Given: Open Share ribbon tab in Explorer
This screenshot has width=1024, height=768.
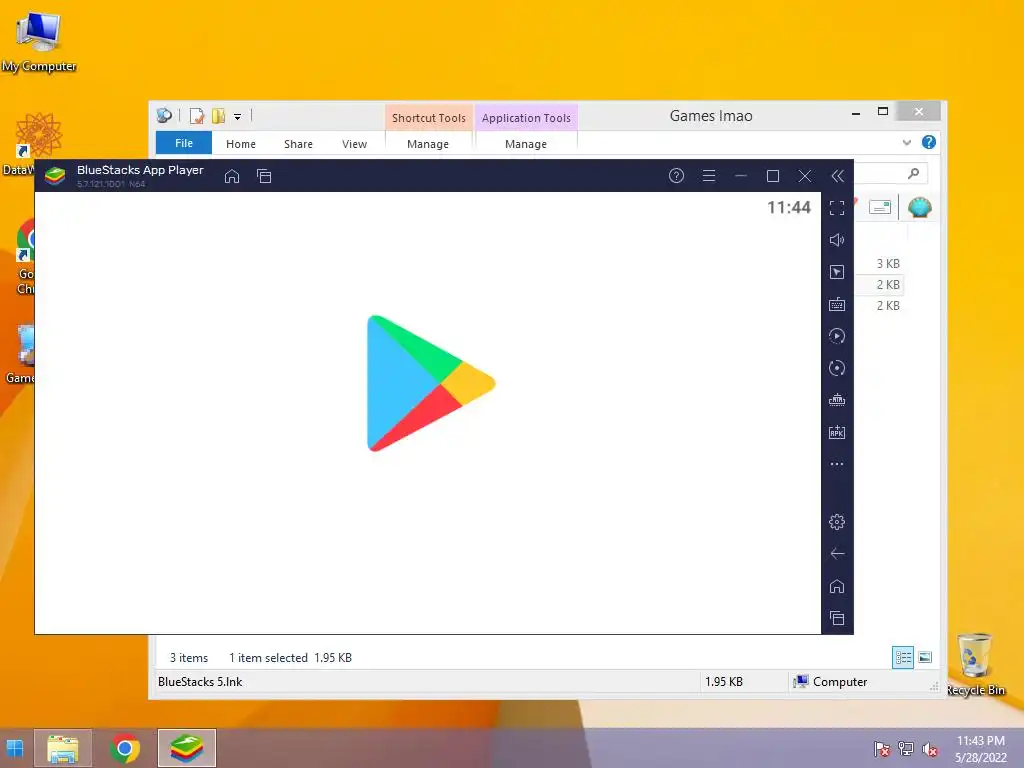Looking at the screenshot, I should point(298,144).
